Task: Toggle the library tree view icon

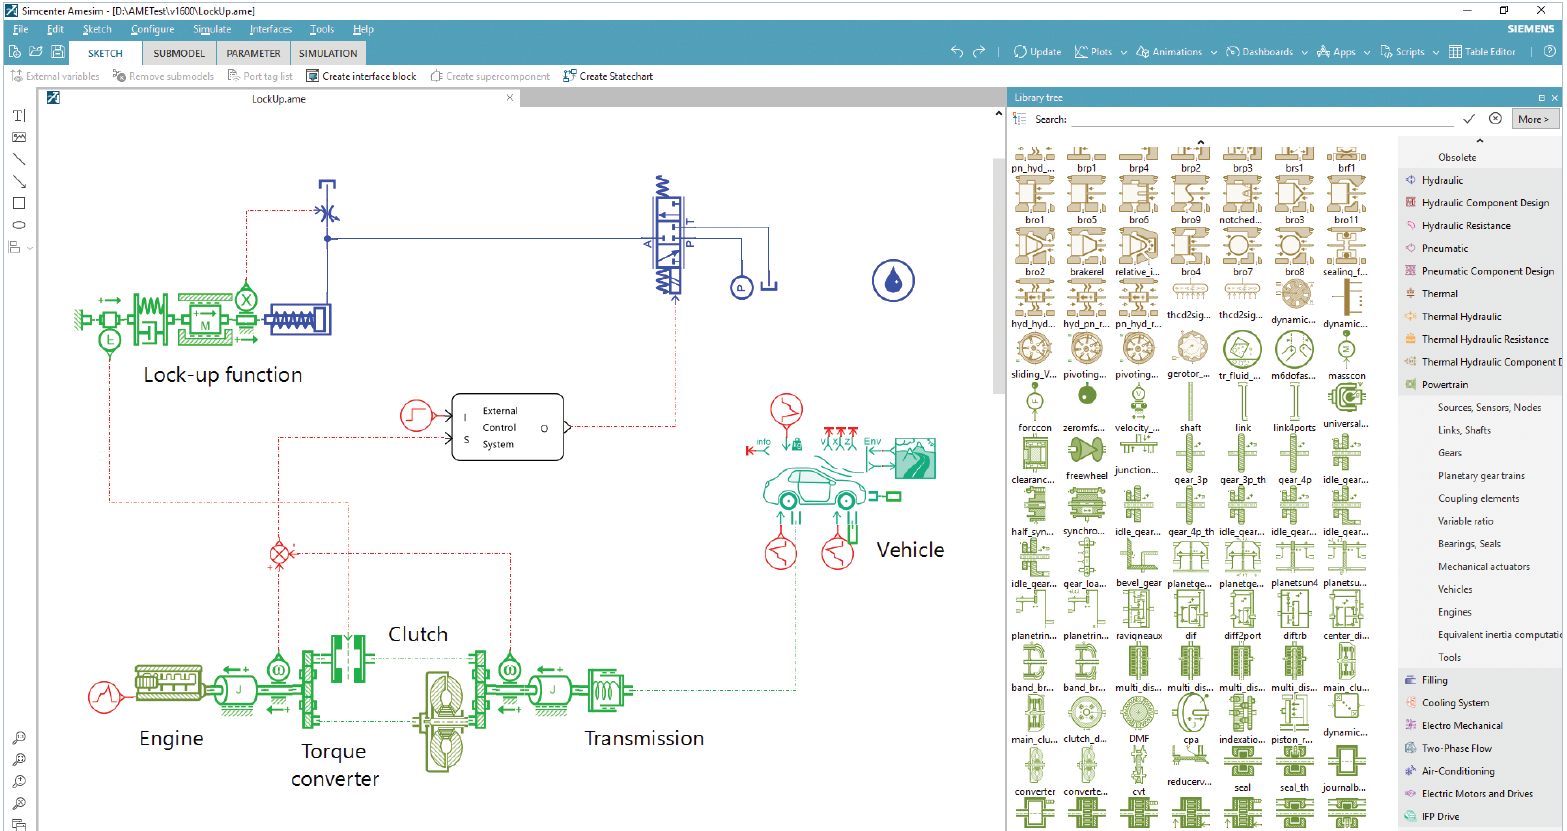Action: click(1019, 119)
